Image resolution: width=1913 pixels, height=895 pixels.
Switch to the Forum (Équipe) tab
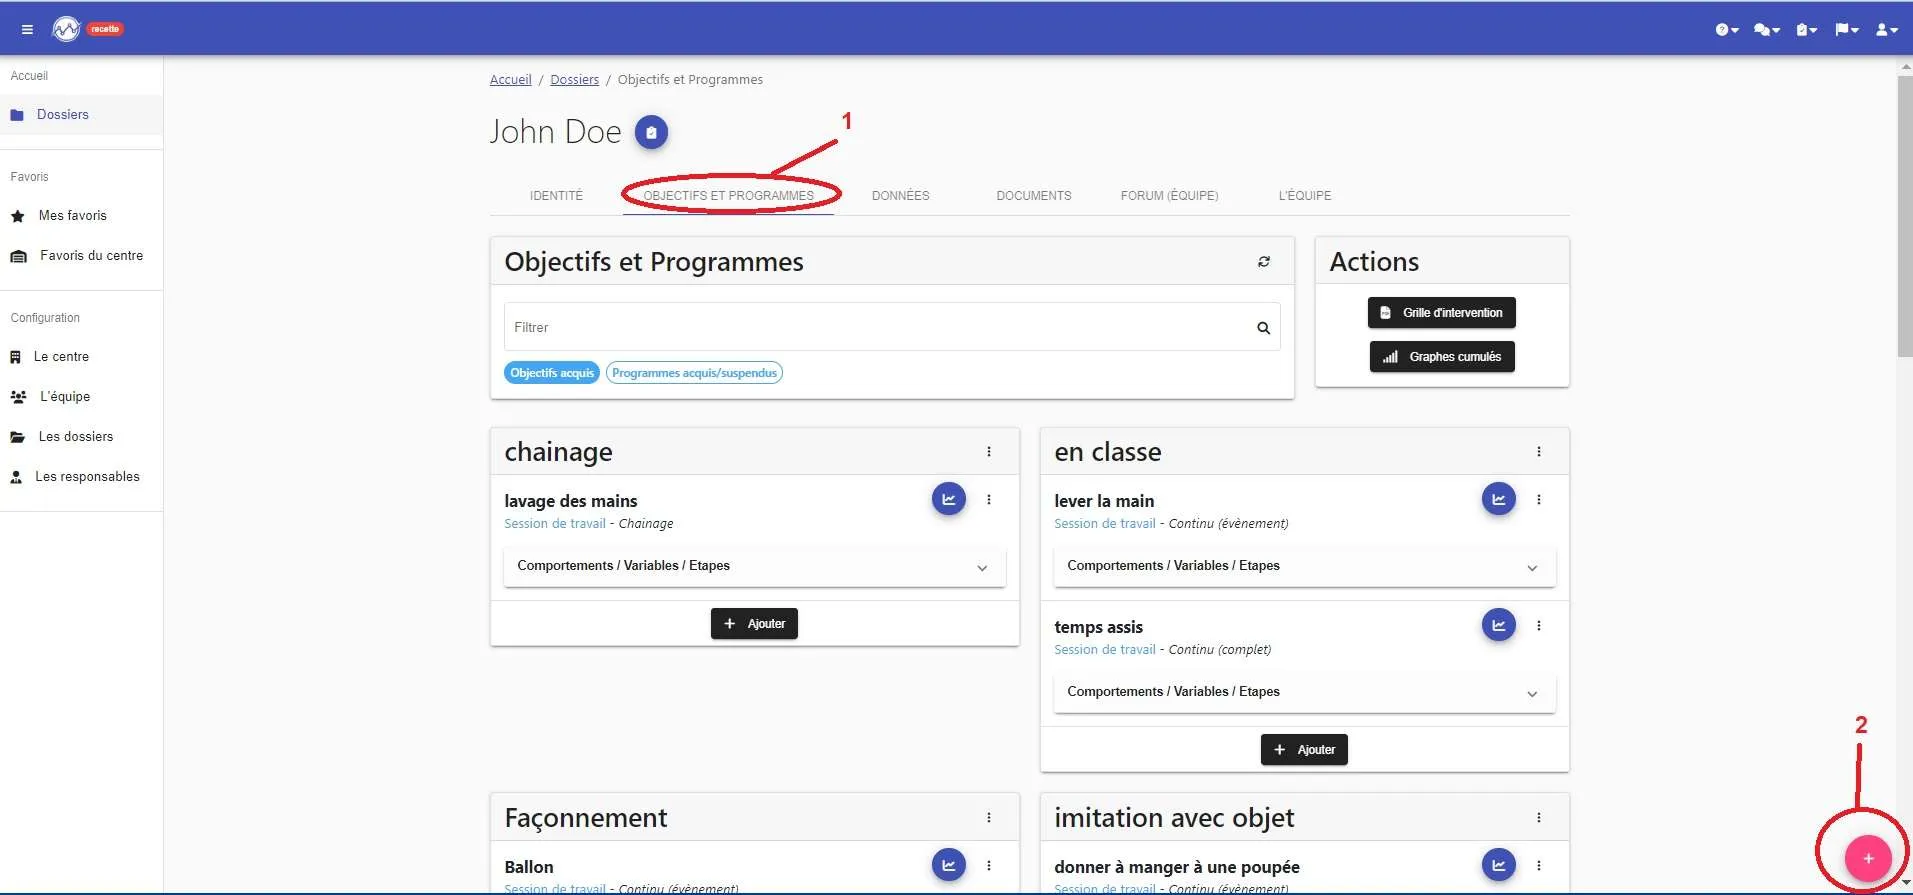click(1169, 196)
